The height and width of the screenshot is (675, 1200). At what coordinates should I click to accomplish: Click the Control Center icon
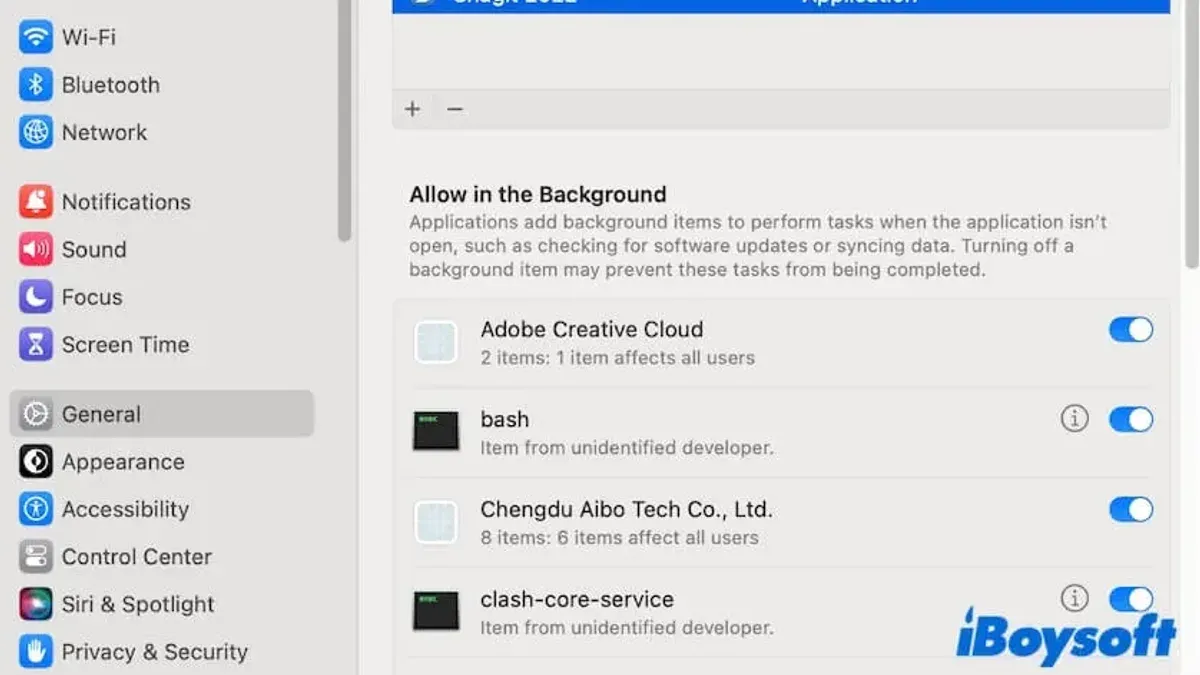tap(36, 557)
